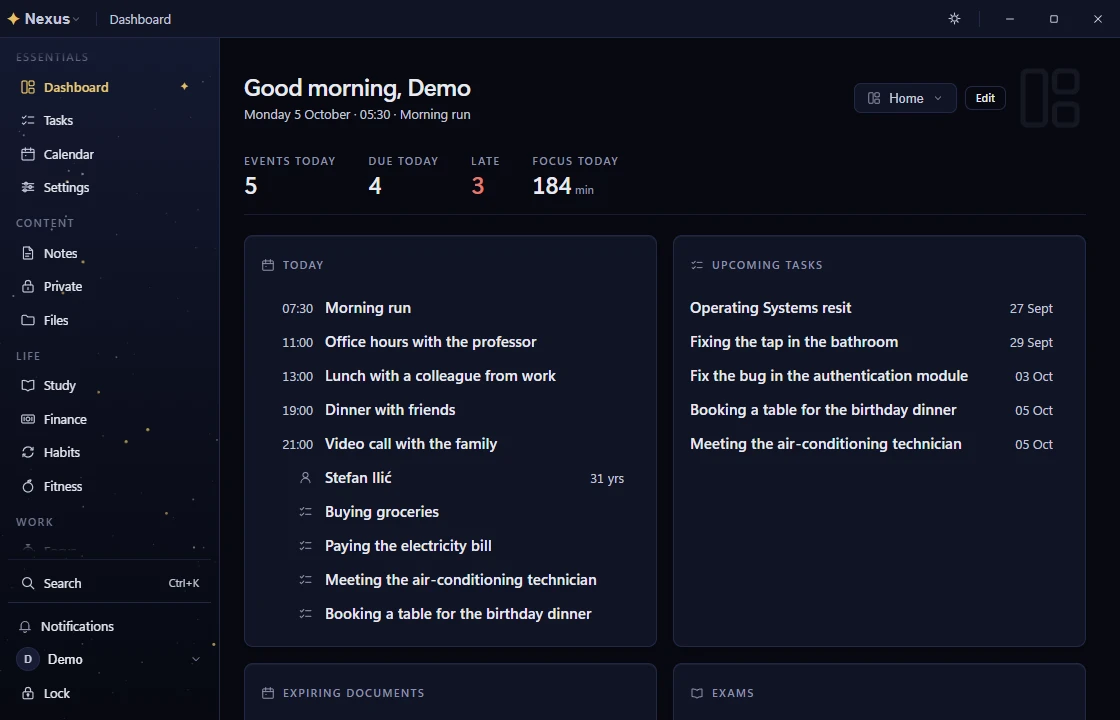1120x720 pixels.
Task: Click the 31 yrs age label
Action: click(x=607, y=479)
